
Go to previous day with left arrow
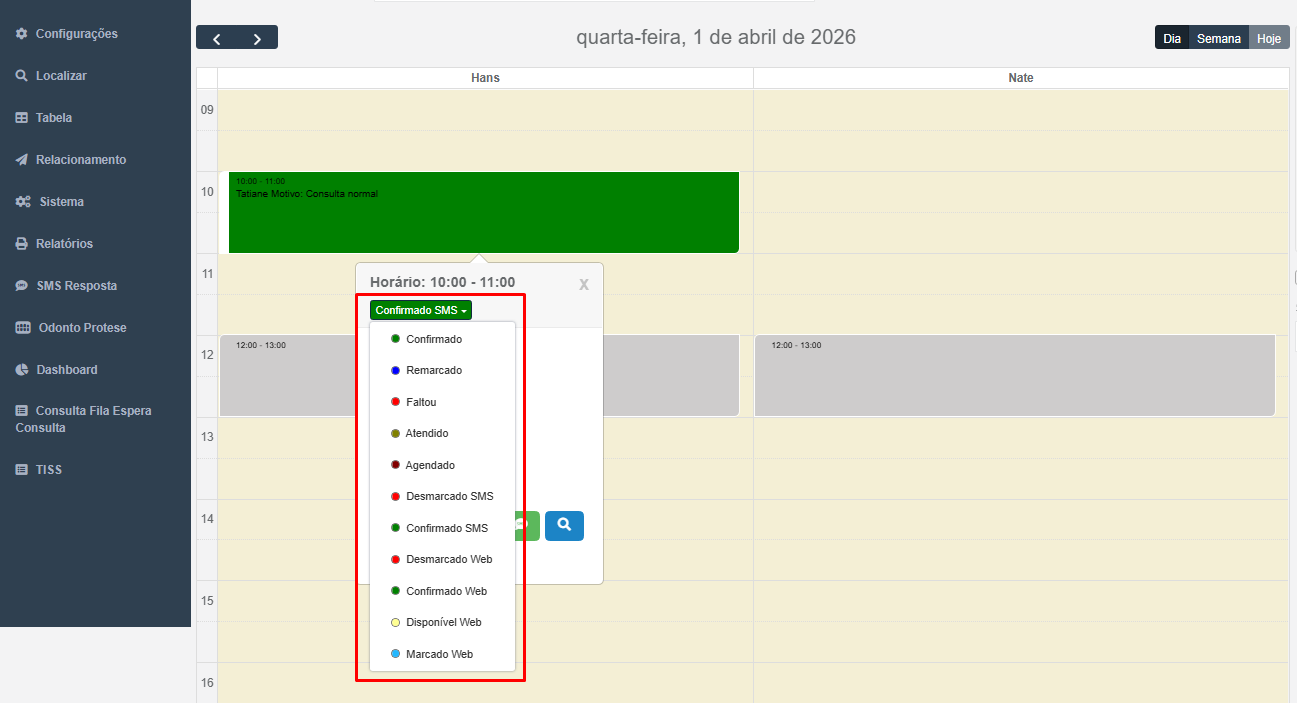(217, 38)
